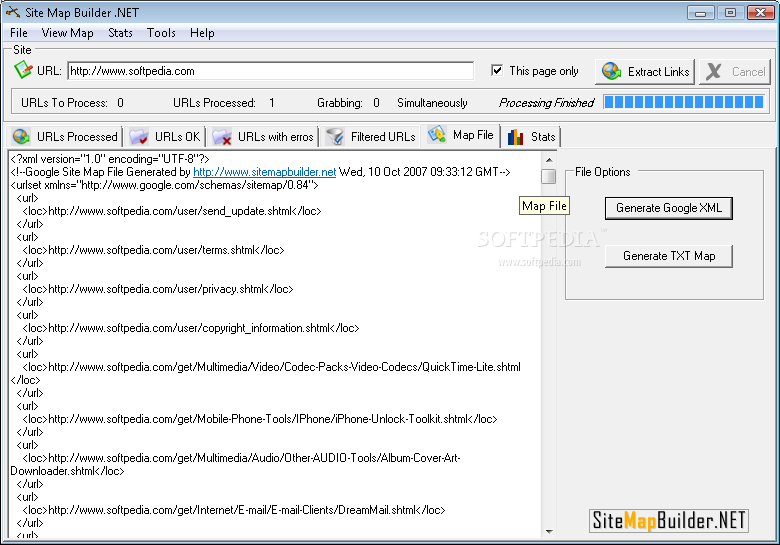Image resolution: width=780 pixels, height=545 pixels.
Task: Click the SiteMapBuilder.NET logo
Action: tap(669, 521)
